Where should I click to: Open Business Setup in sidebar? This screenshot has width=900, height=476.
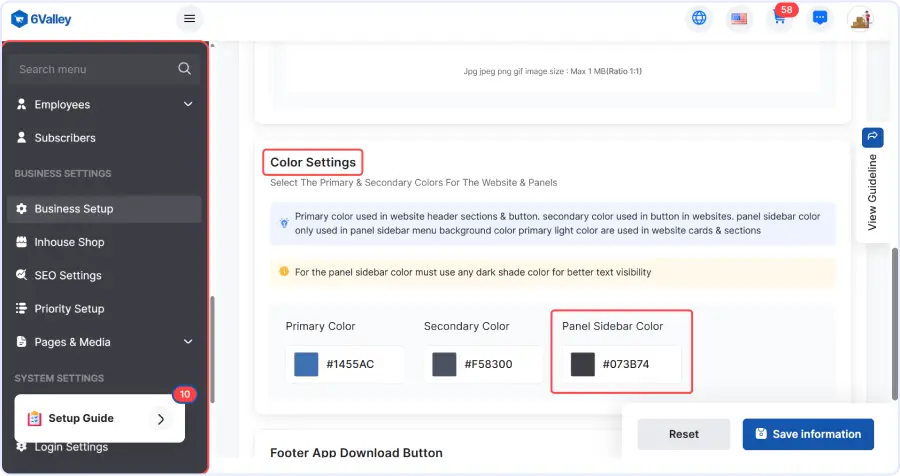click(x=74, y=209)
